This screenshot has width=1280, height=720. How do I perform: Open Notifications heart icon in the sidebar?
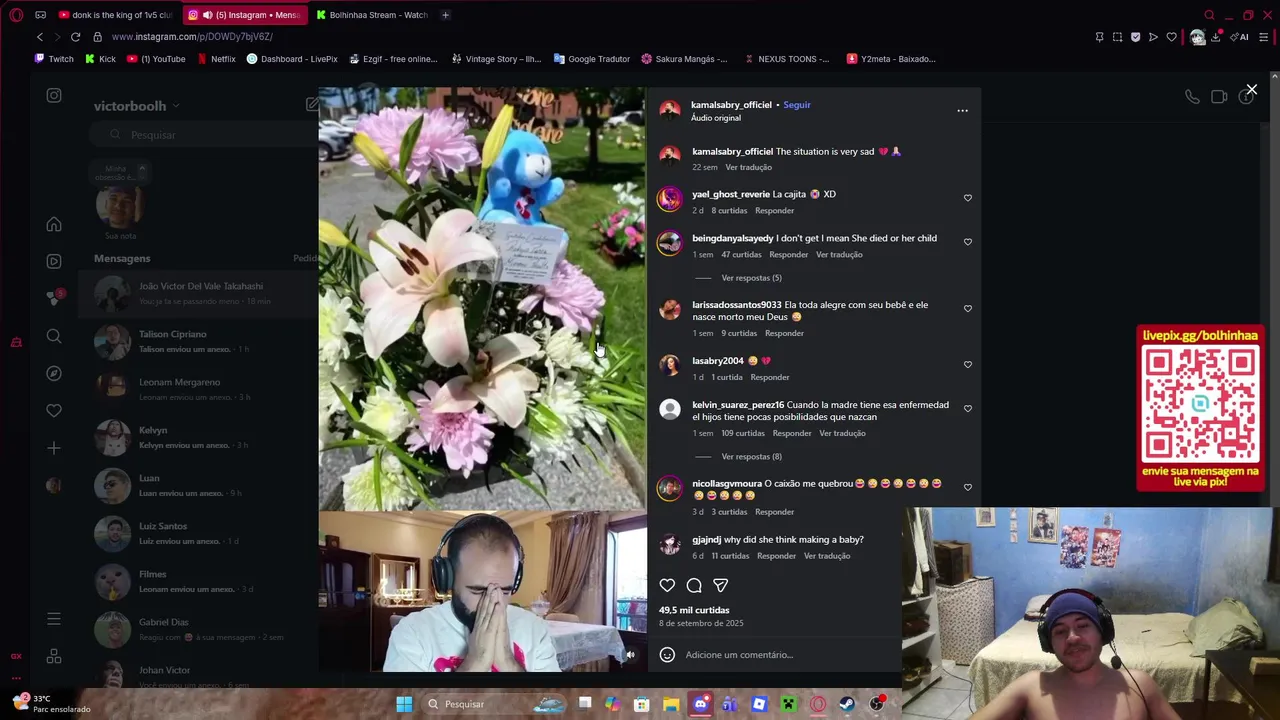coord(54,410)
